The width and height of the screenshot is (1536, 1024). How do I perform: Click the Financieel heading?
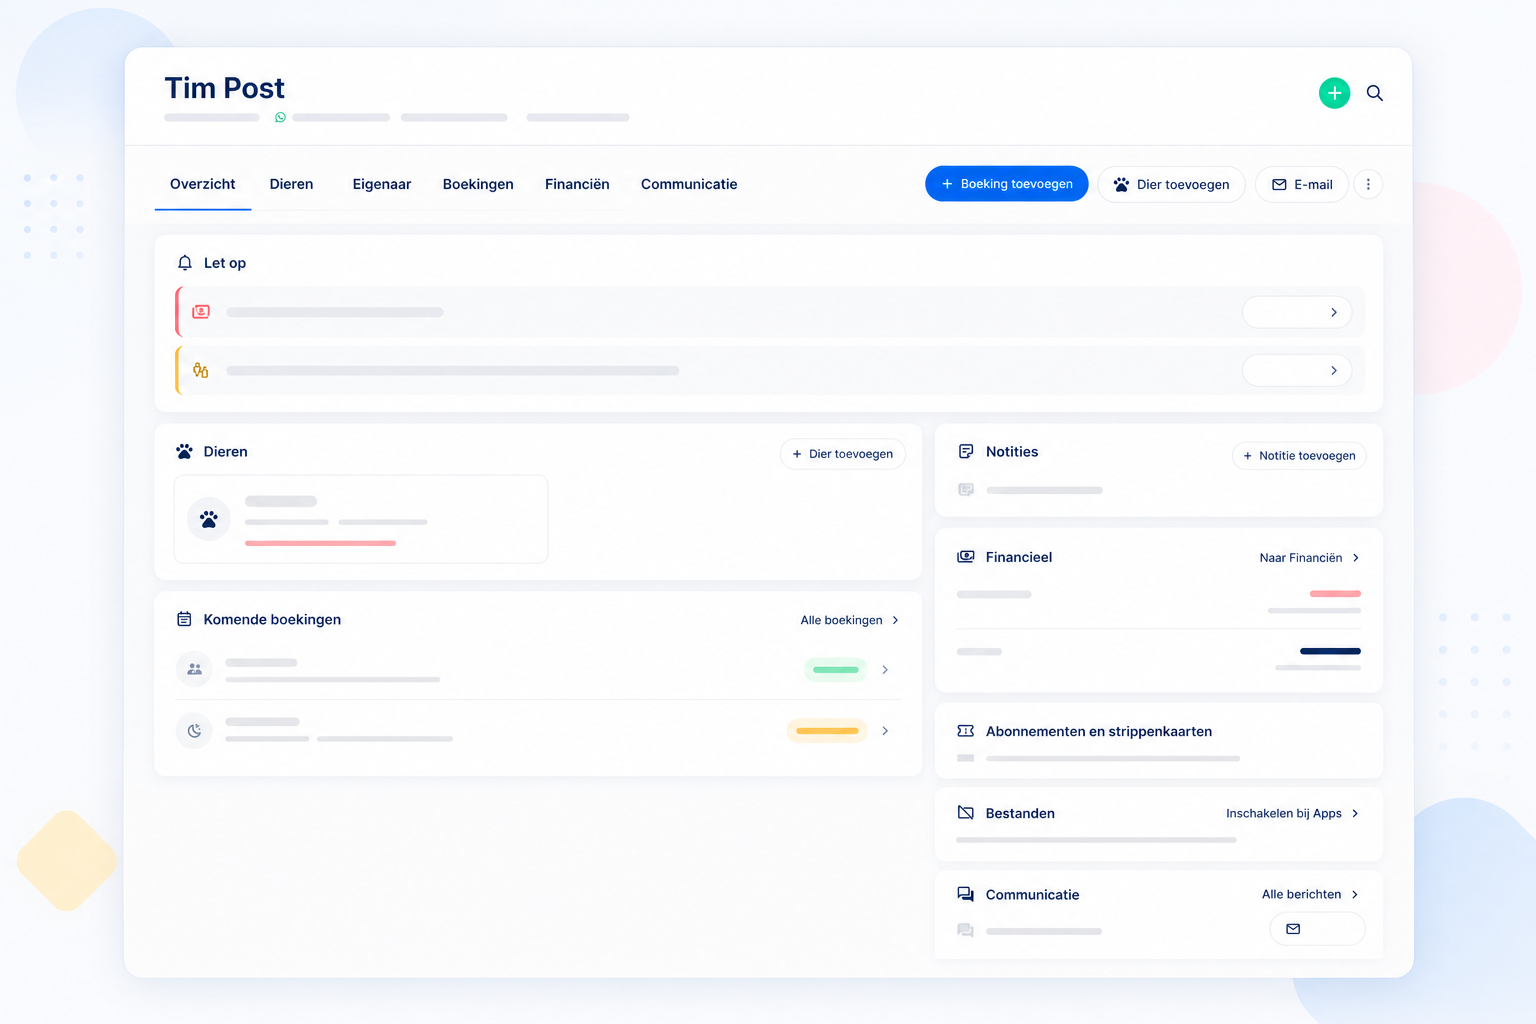coord(1019,557)
